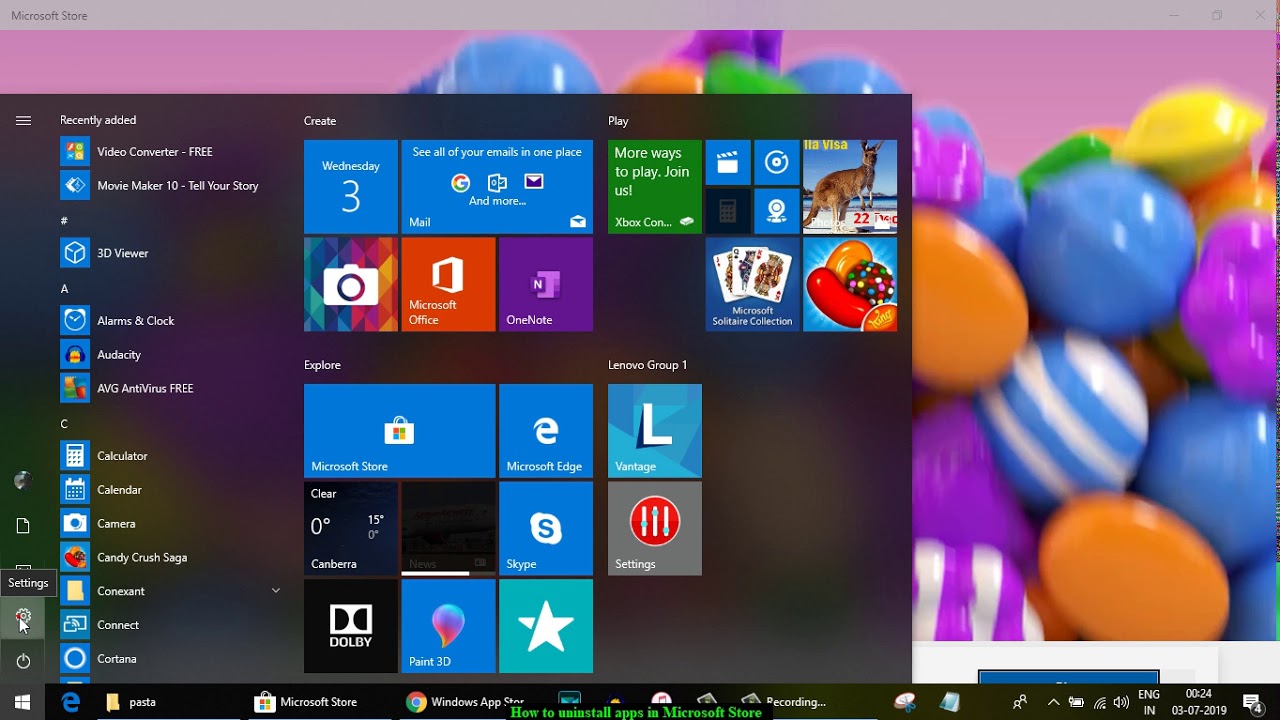Open the Microsoft Store tile

pyautogui.click(x=399, y=431)
